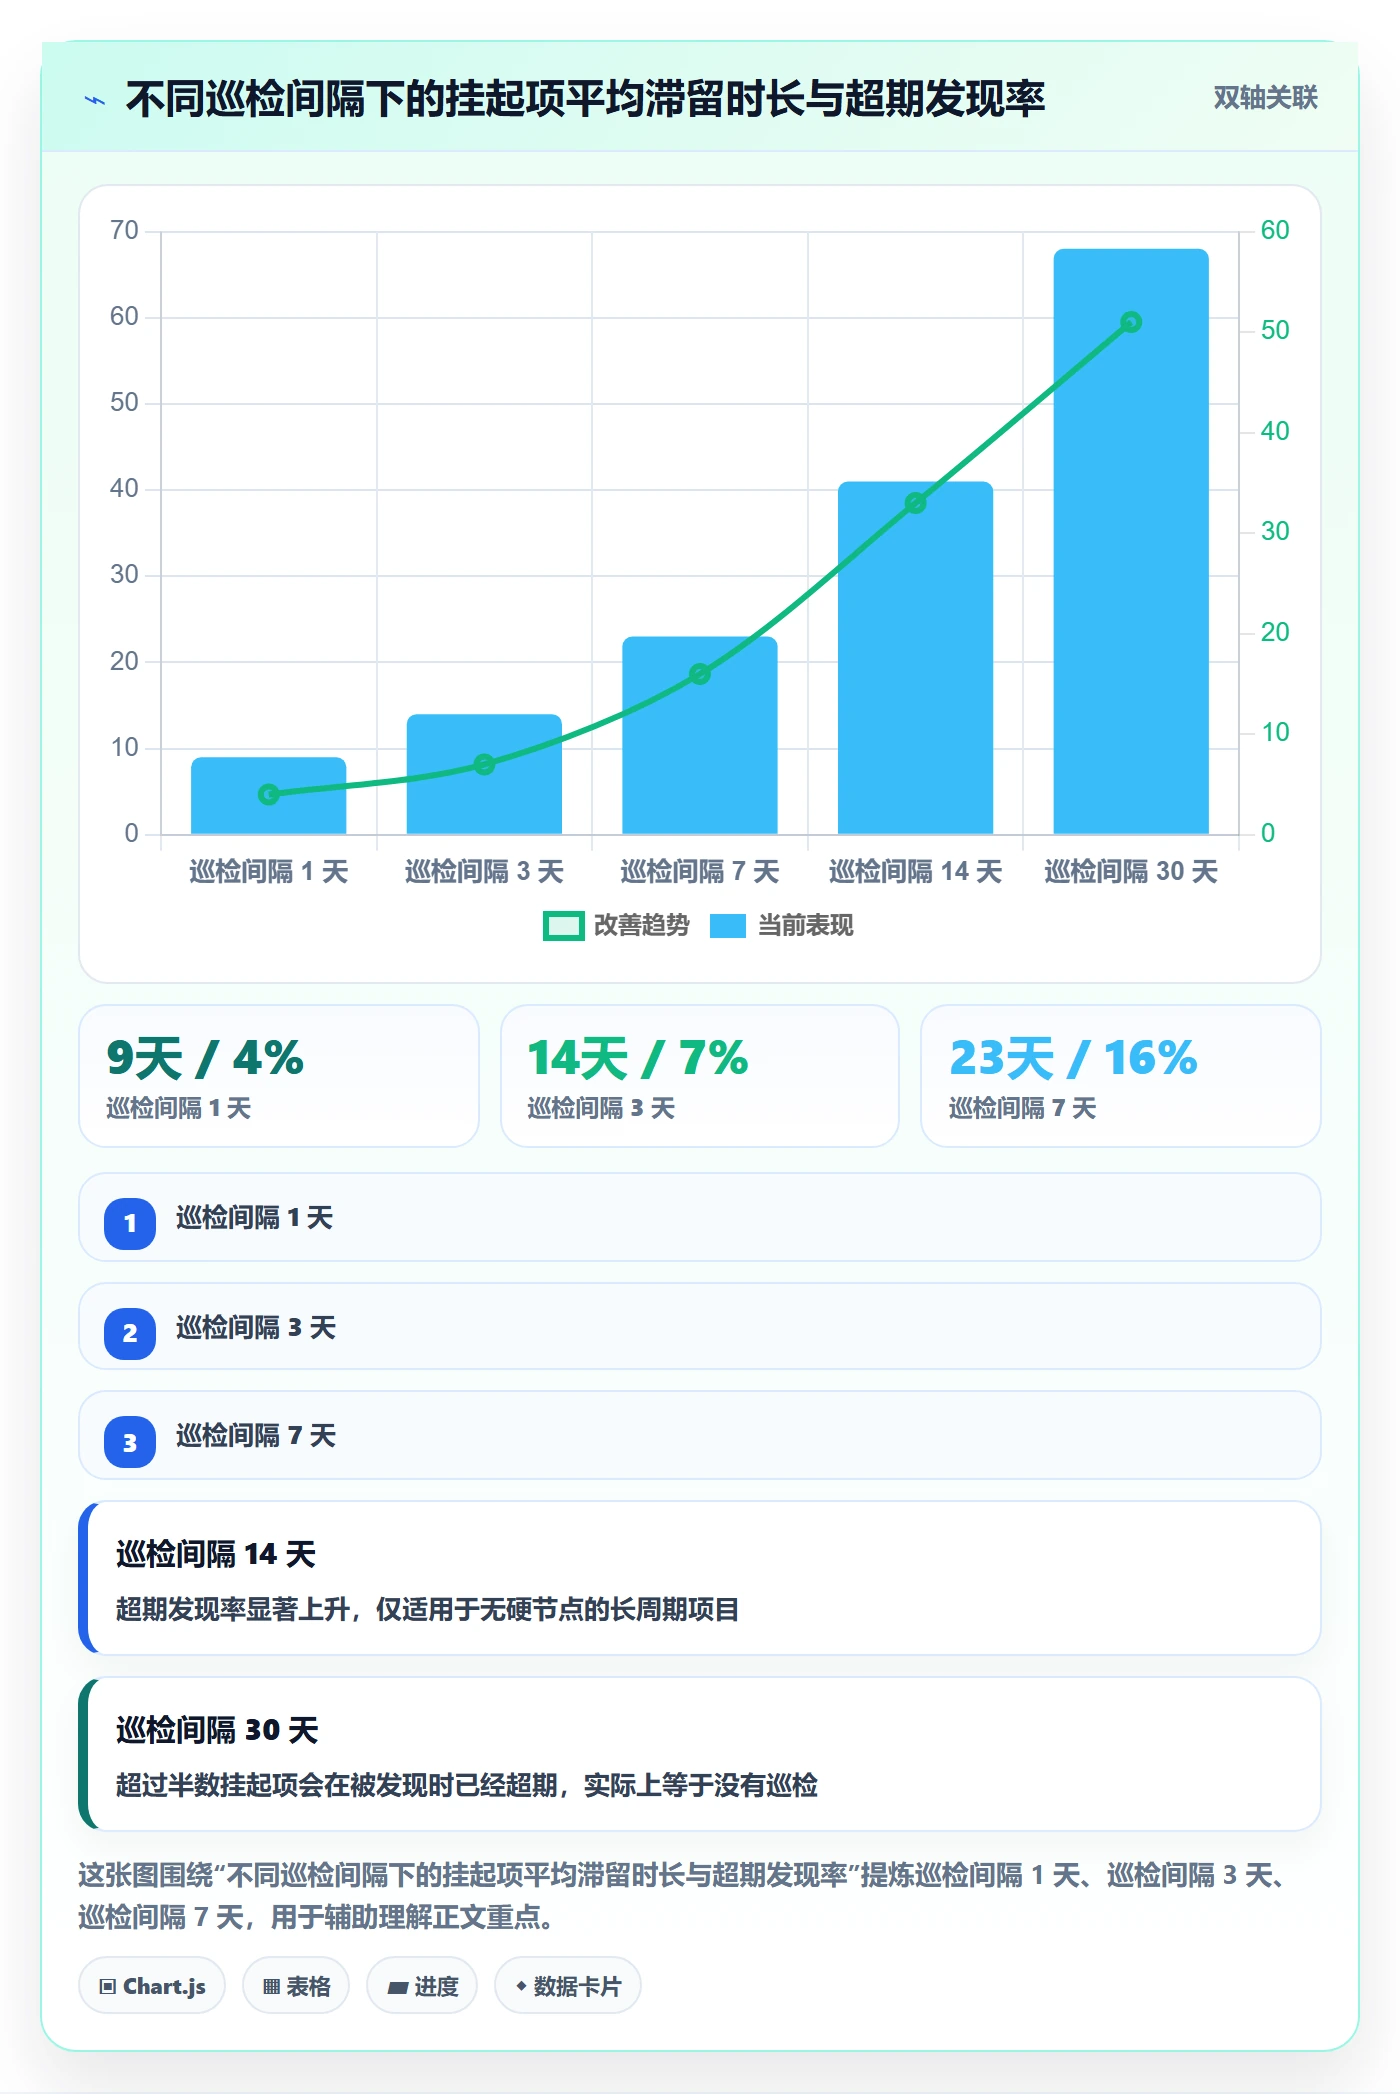1400x2094 pixels.
Task: Click the 双轴关联 label in the header
Action: 1265,98
